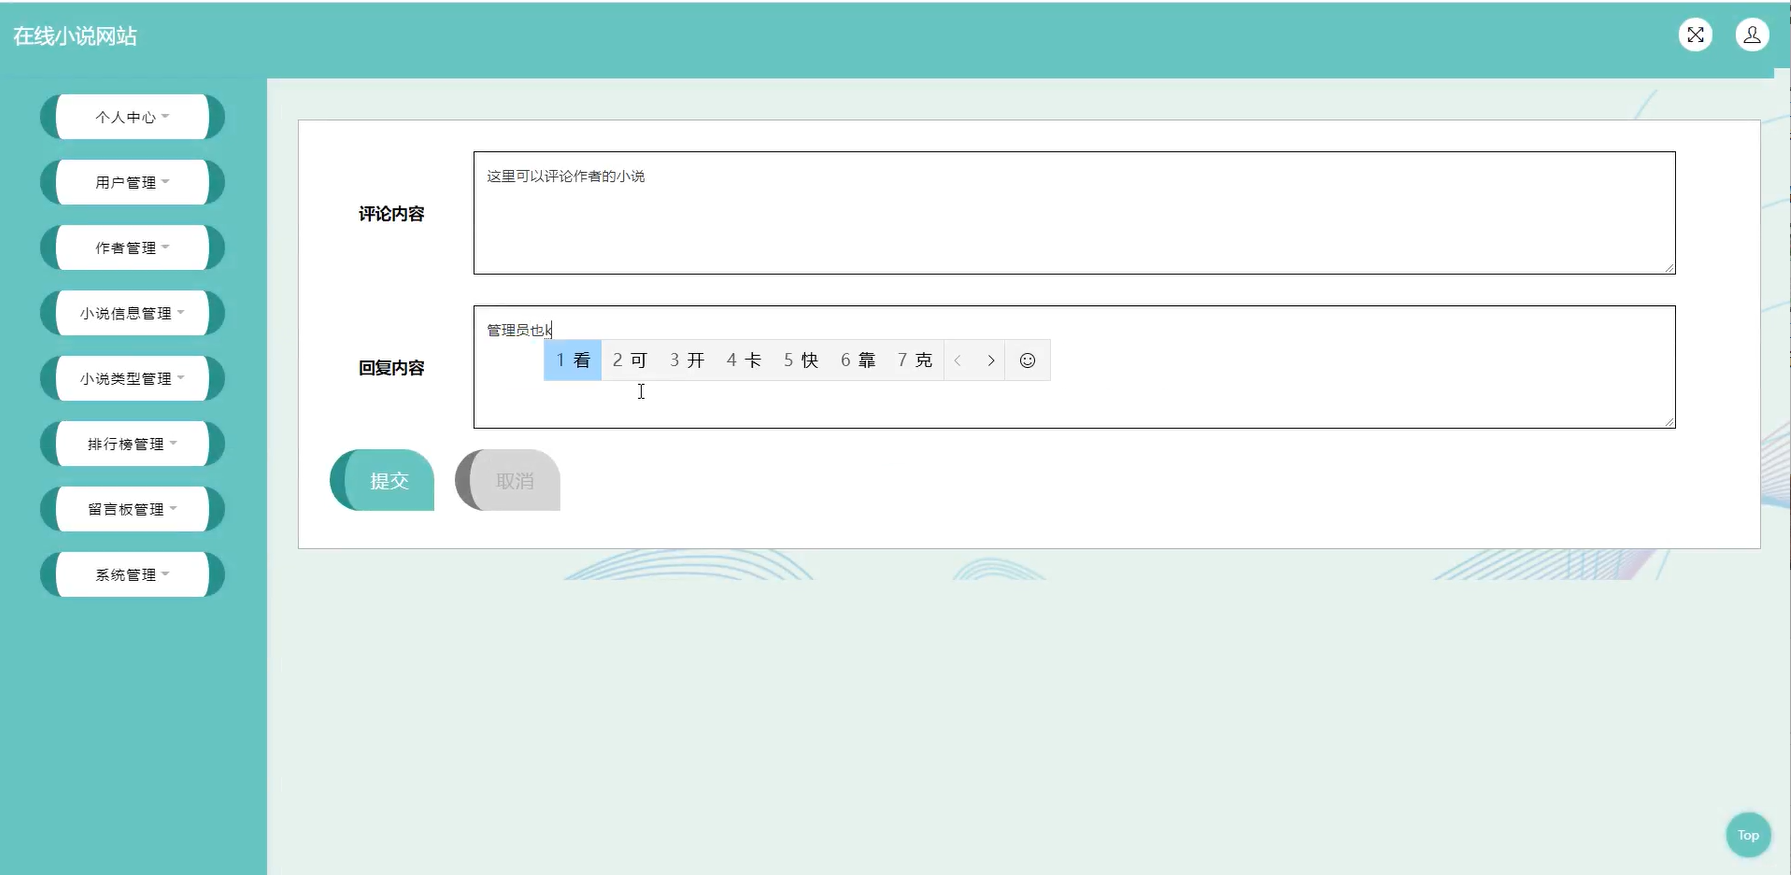This screenshot has width=1791, height=875.
Task: Select IME candidate 2 可
Action: pyautogui.click(x=630, y=360)
